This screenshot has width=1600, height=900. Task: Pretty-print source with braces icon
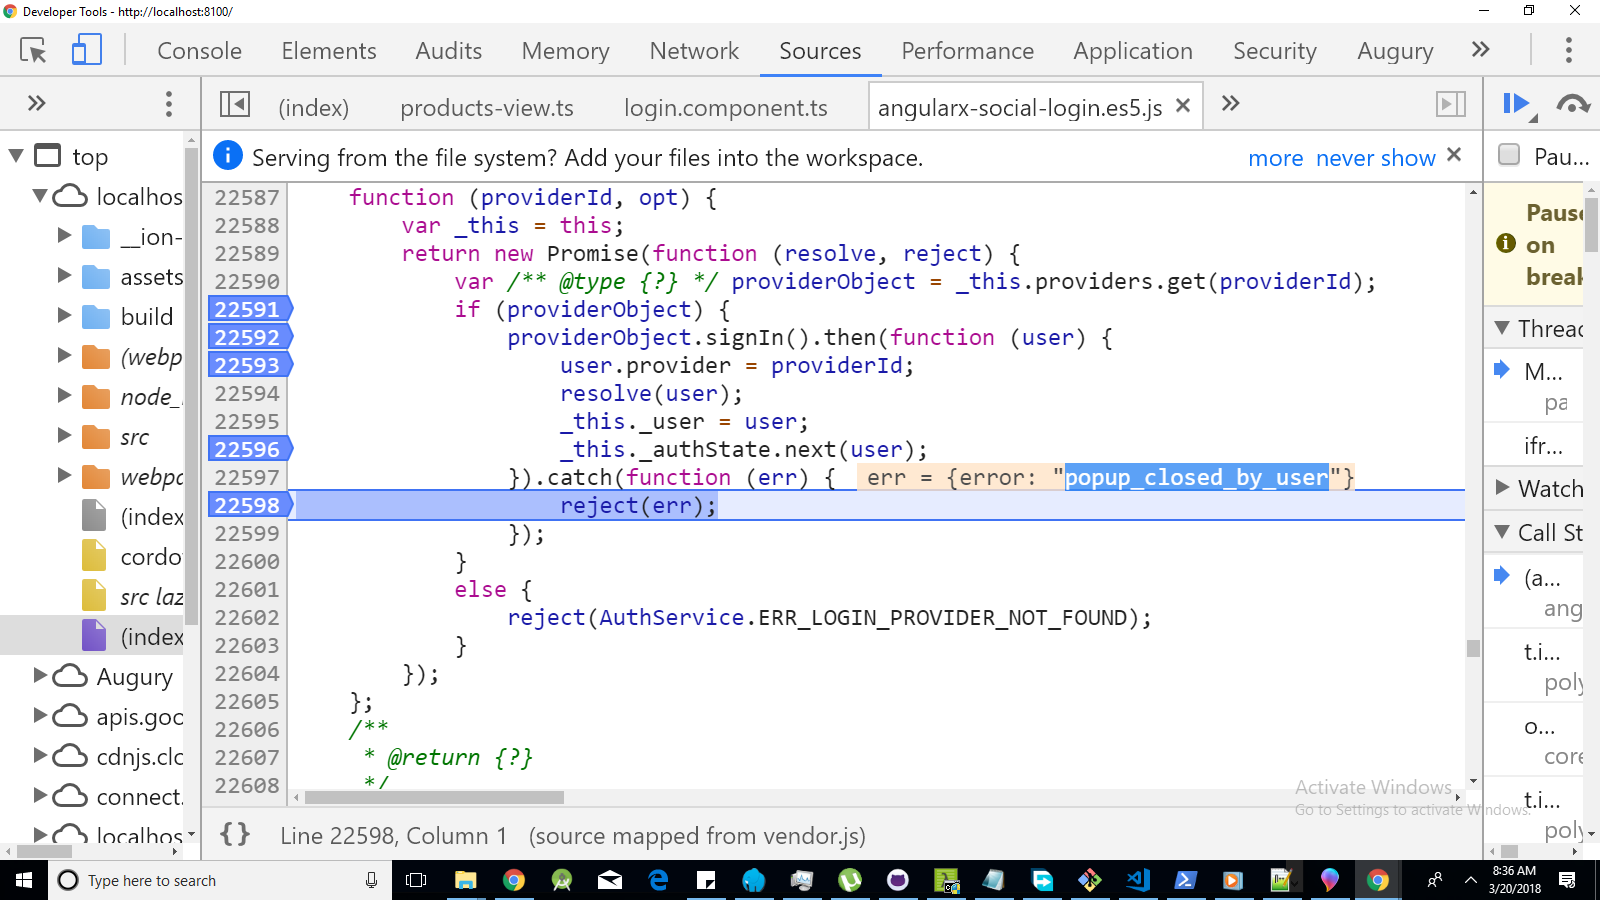tap(234, 833)
